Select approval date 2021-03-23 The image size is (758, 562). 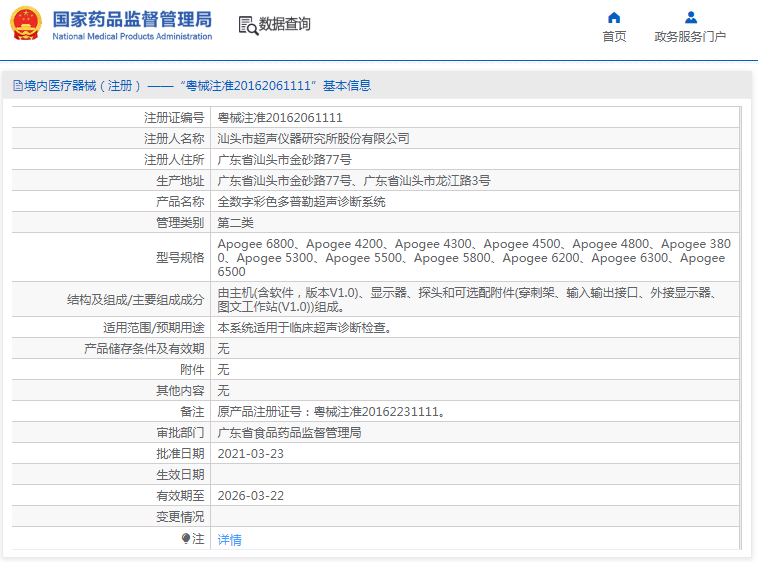[x=250, y=454]
